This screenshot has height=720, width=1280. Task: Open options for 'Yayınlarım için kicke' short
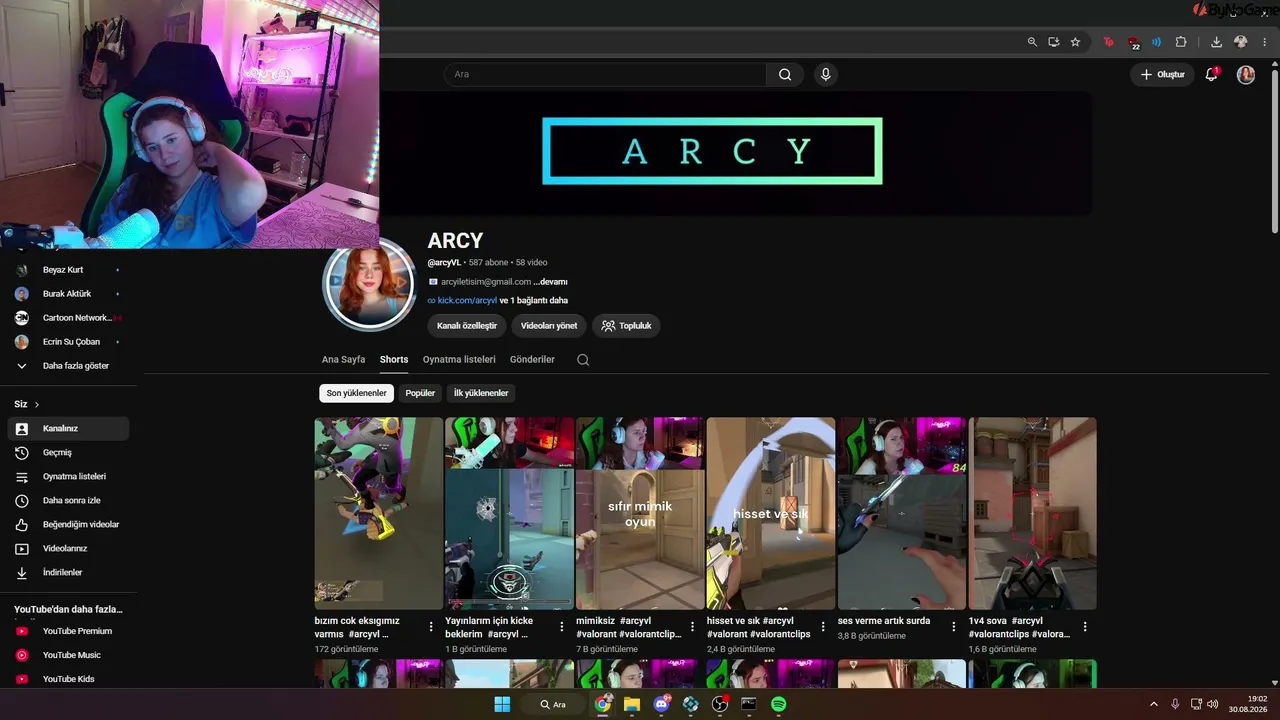coord(562,627)
